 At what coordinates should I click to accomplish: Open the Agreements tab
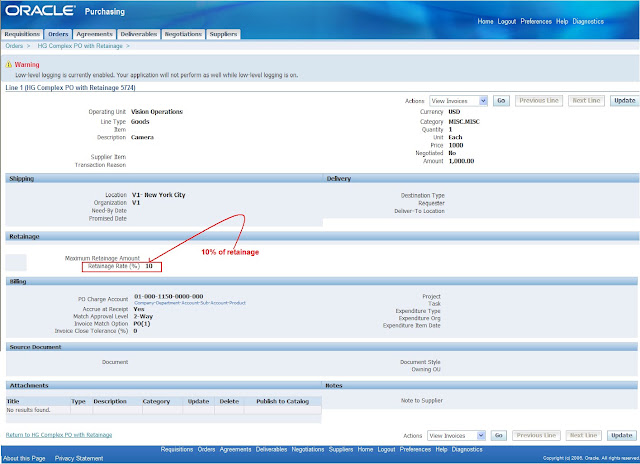click(x=94, y=34)
